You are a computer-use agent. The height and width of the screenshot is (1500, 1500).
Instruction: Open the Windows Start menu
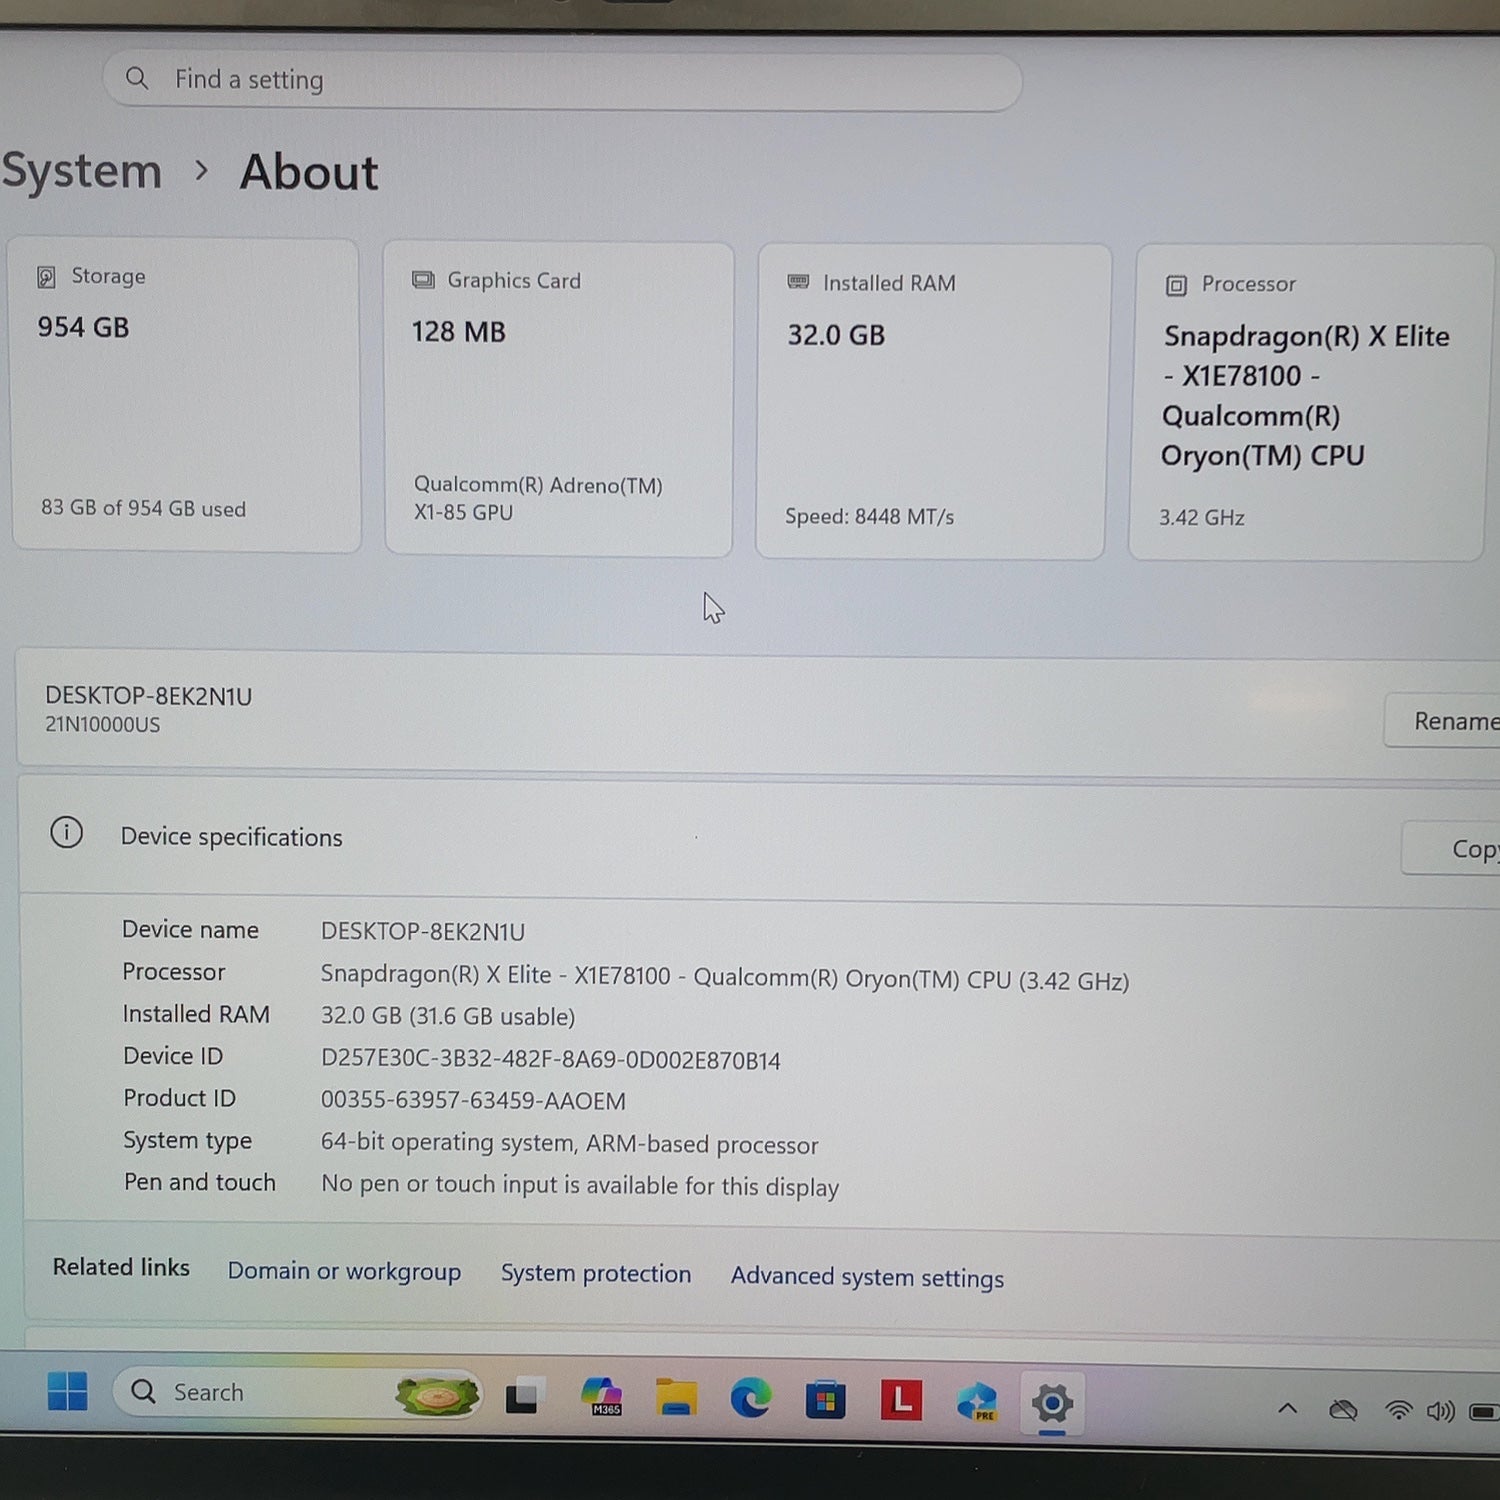coord(67,1391)
